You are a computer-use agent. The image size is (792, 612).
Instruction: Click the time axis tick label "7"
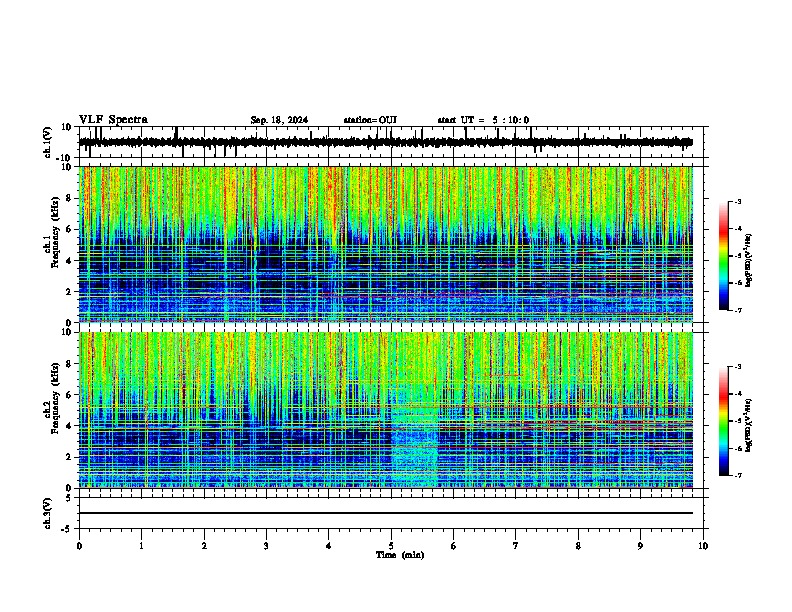click(x=516, y=546)
